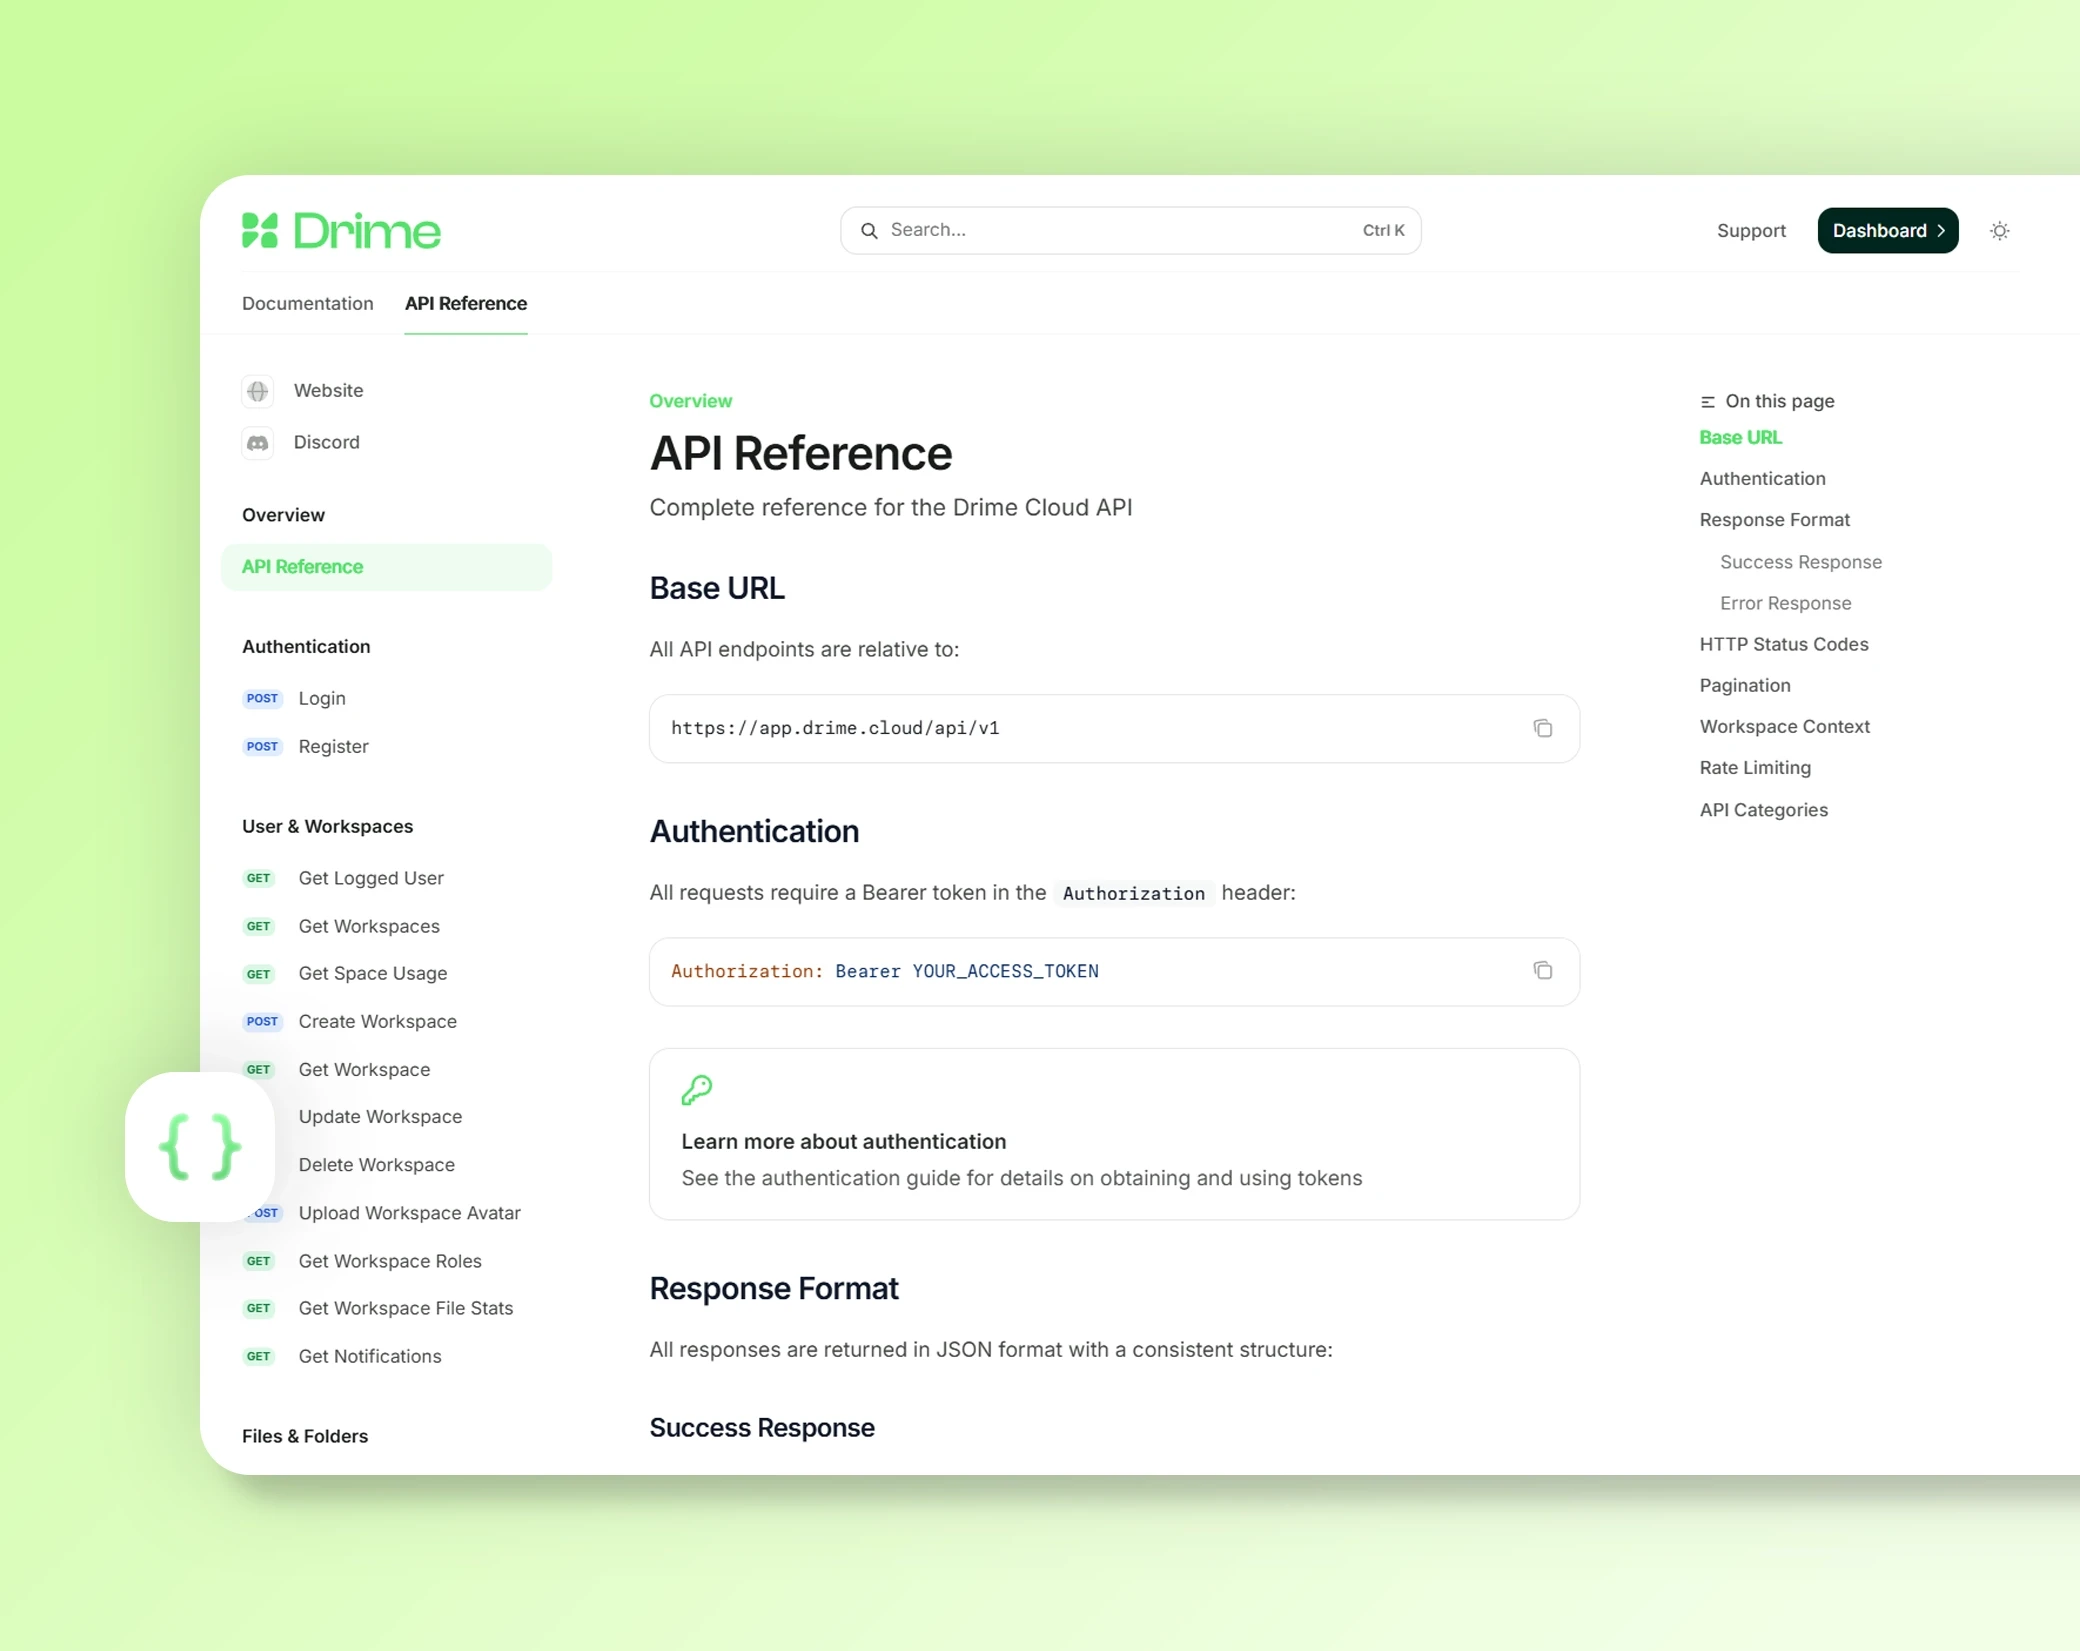2080x1651 pixels.
Task: Open the Get Logged User endpoint
Action: 371,878
